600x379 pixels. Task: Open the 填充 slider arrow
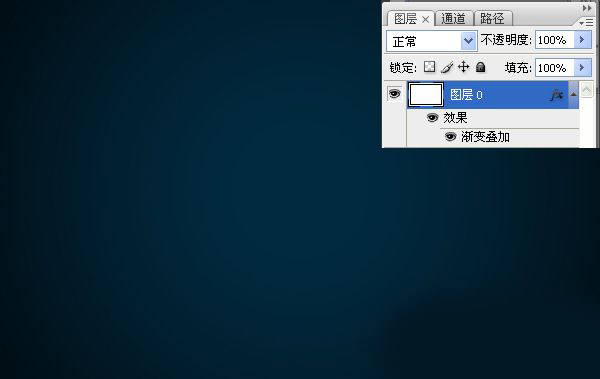(582, 68)
